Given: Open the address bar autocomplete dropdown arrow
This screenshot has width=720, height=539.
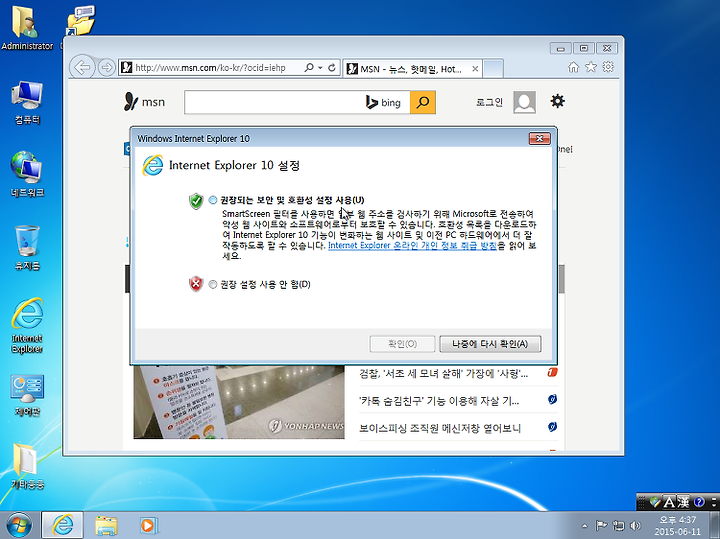Looking at the screenshot, I should point(320,68).
